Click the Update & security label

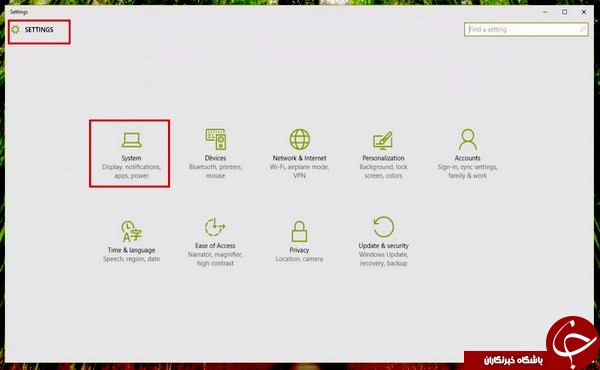[x=383, y=246]
